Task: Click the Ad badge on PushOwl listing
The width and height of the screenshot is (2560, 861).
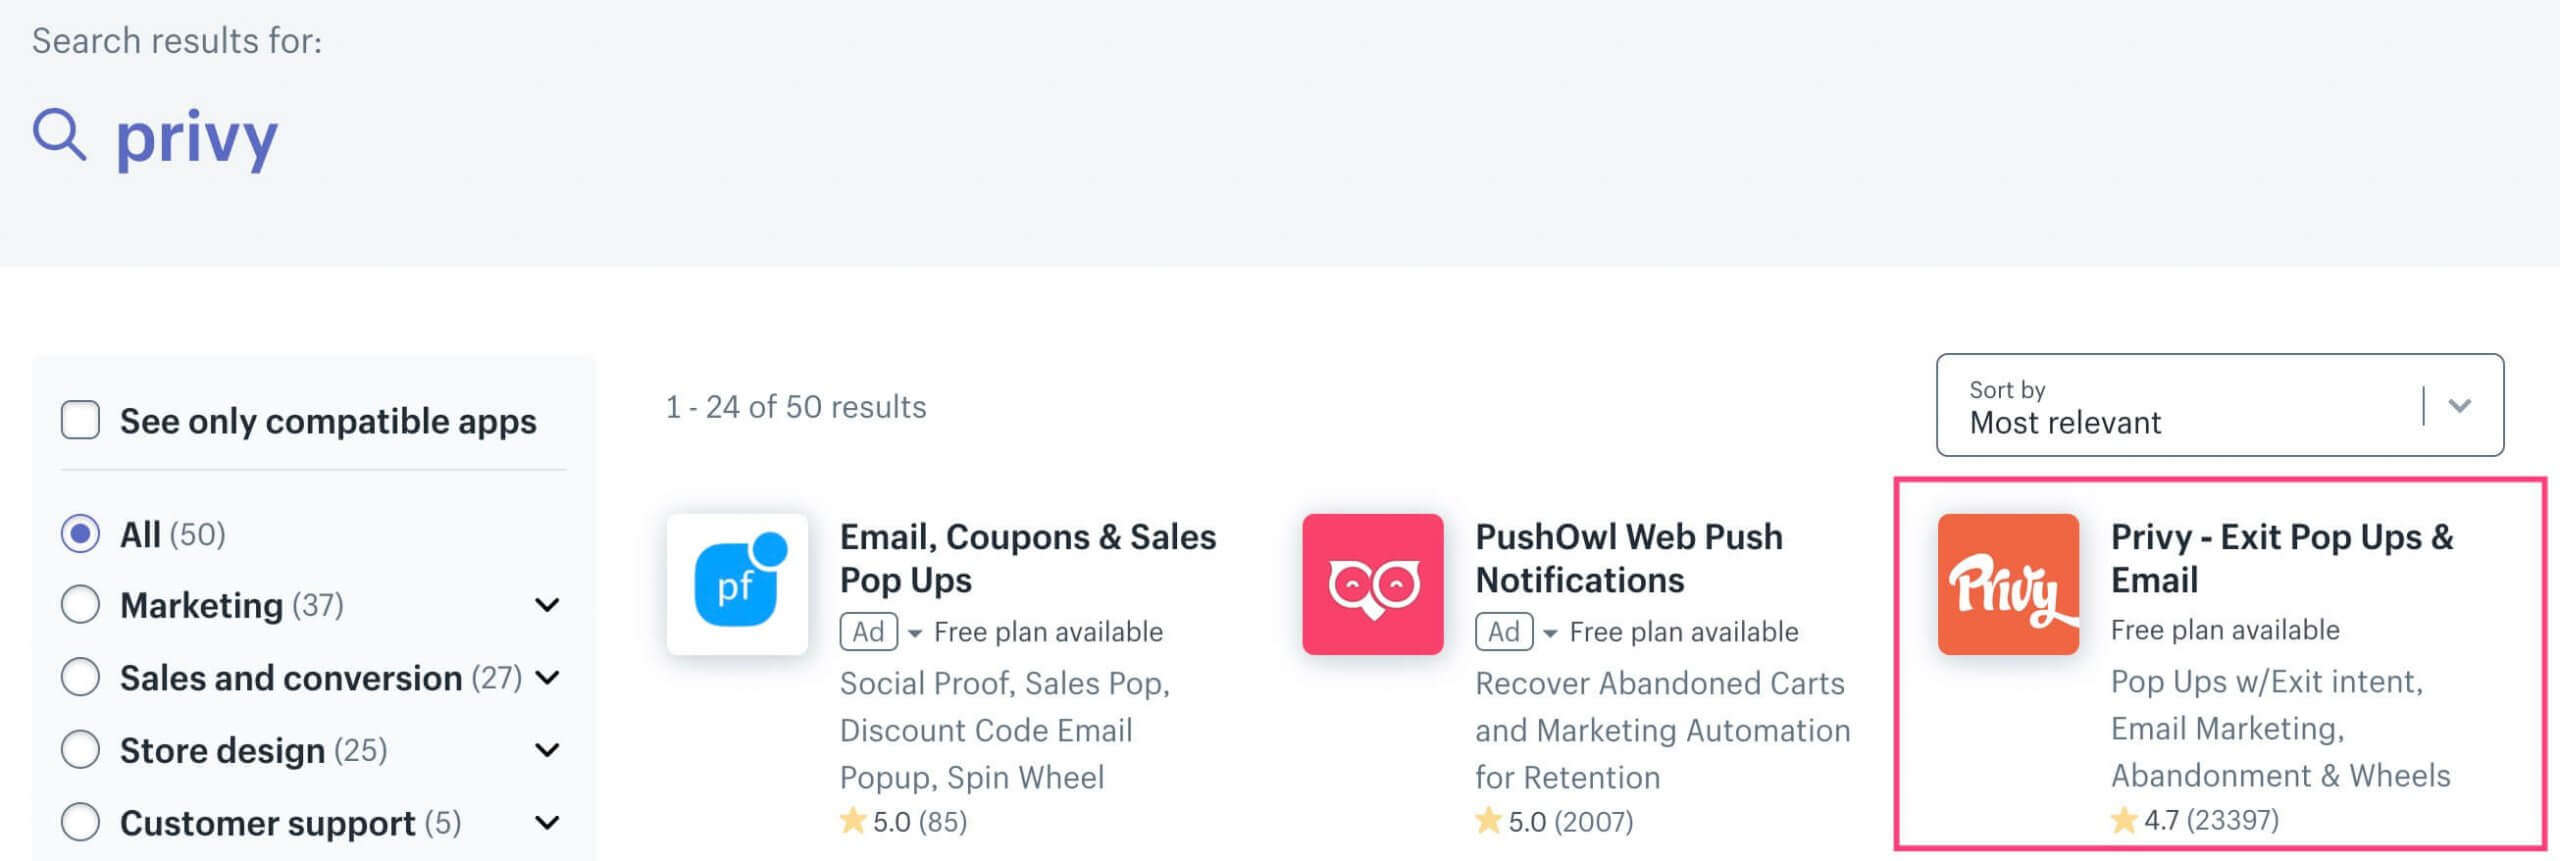Action: 1503,632
